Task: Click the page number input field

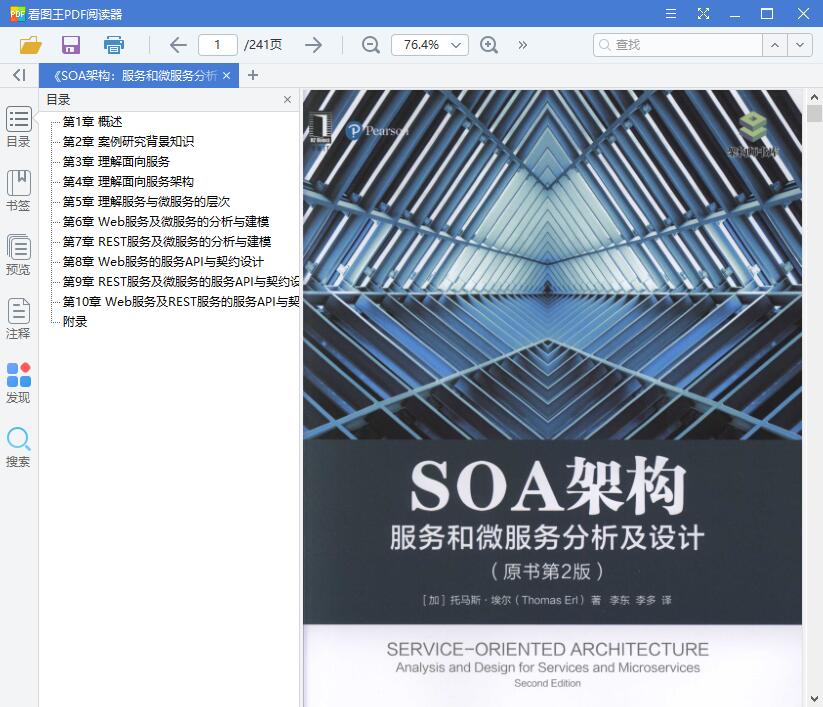Action: (217, 45)
